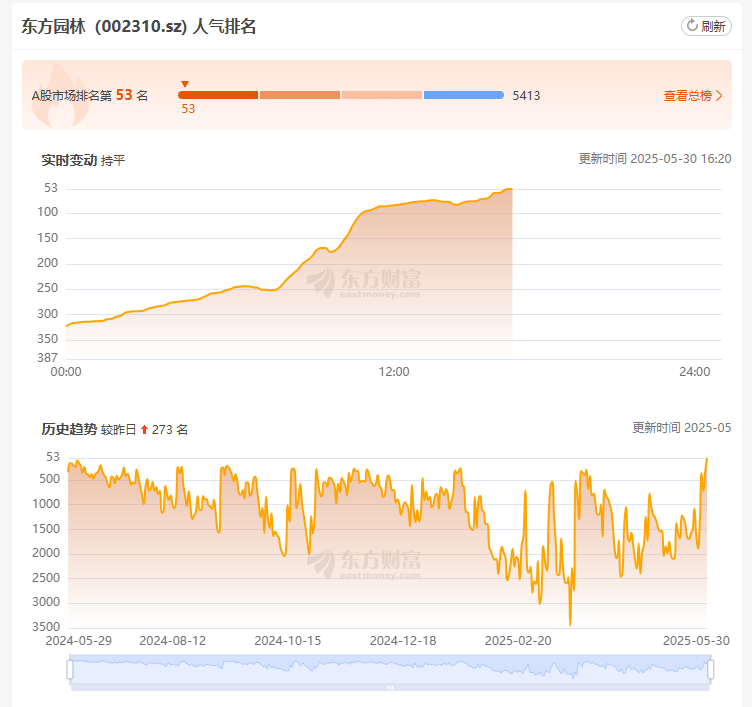Click the 387 label on realtime chart y-axis
The width and height of the screenshot is (752, 707).
pyautogui.click(x=47, y=358)
